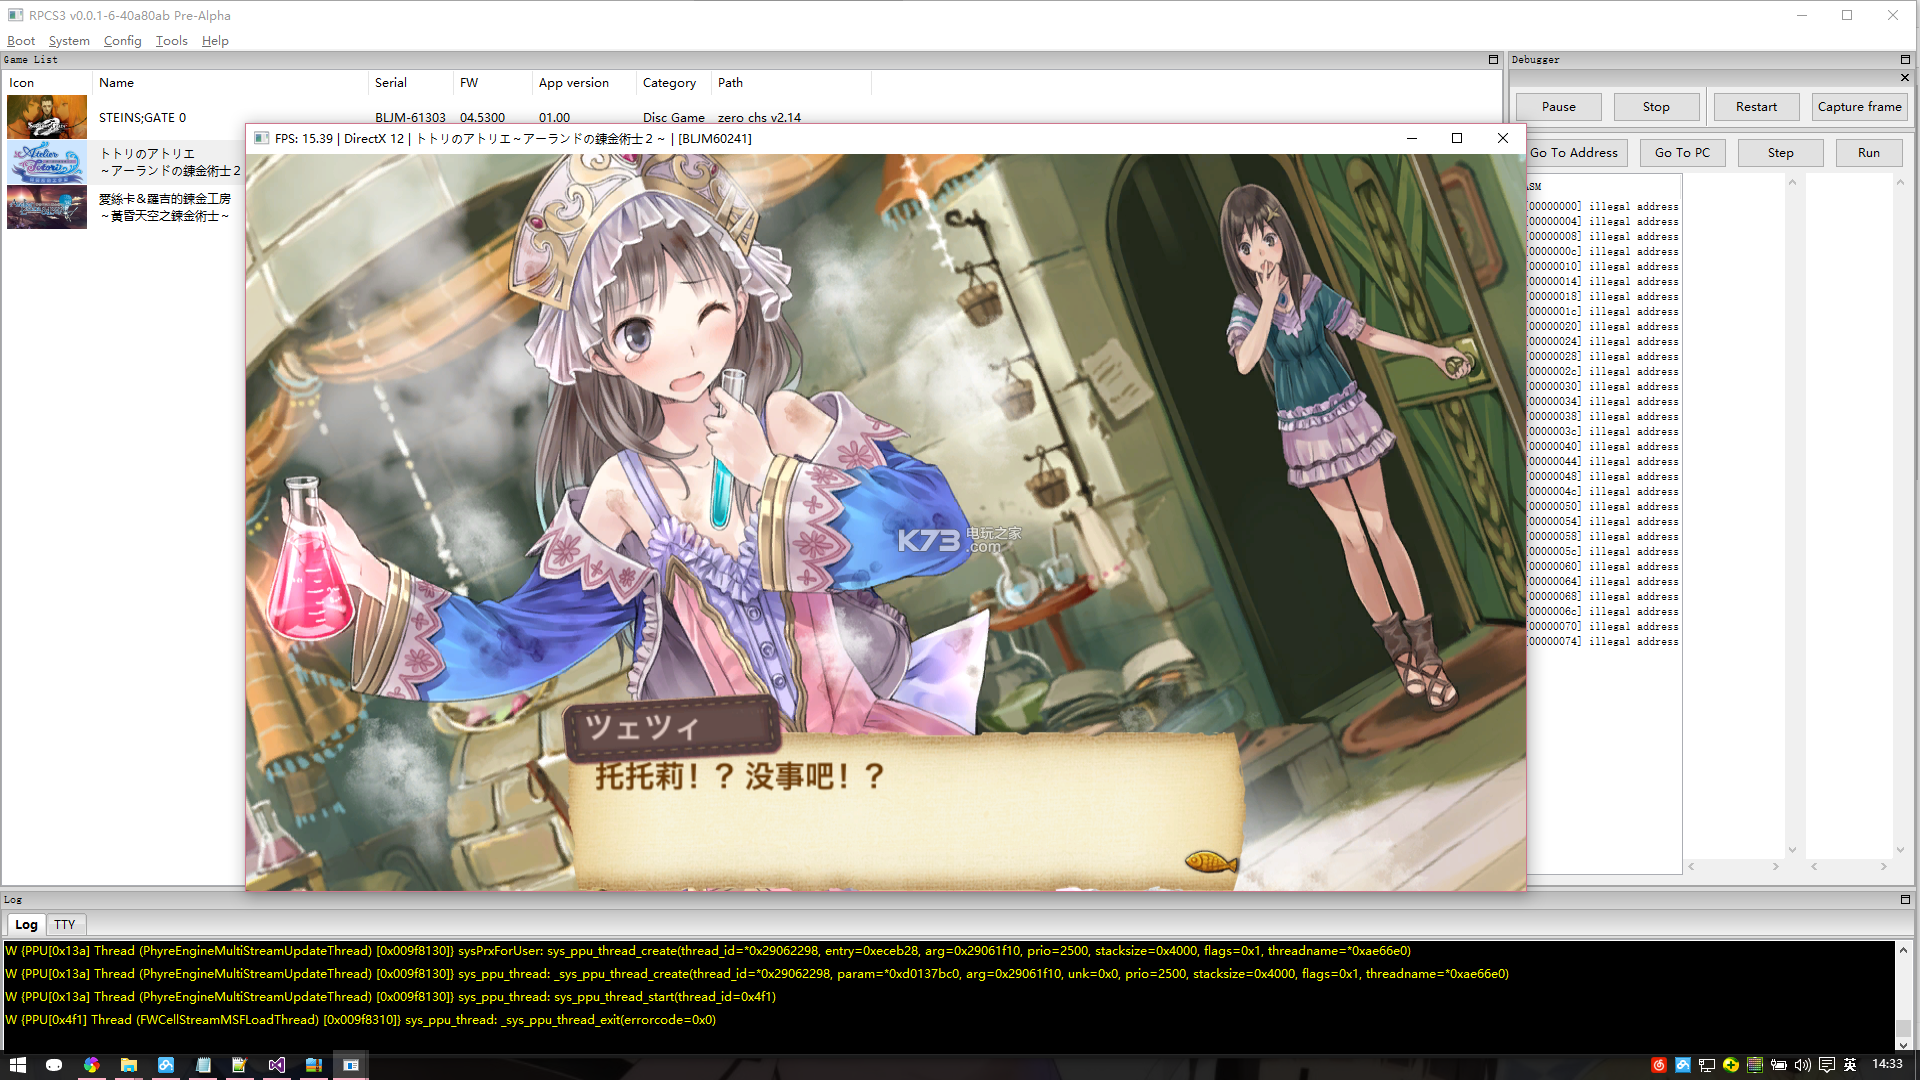The height and width of the screenshot is (1080, 1920).
Task: Select the Atelier Totori game icon
Action: tap(47, 162)
